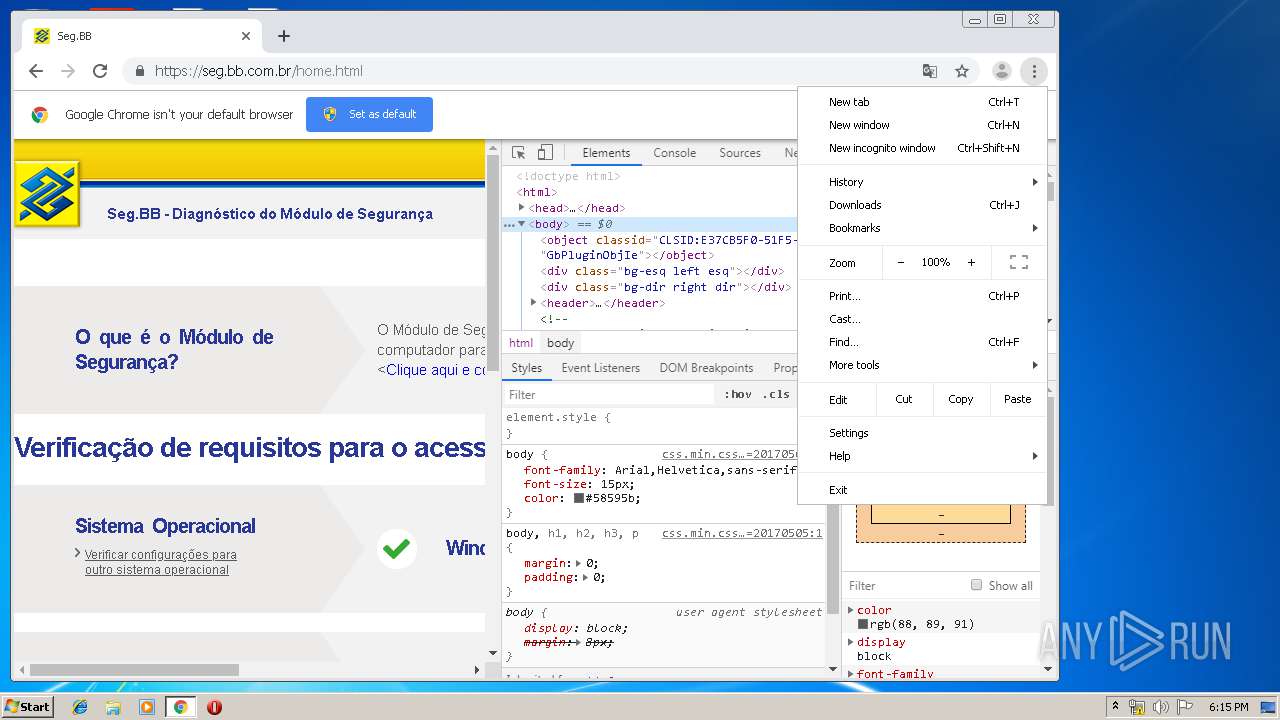Click the Start button
The image size is (1280, 720).
27,707
